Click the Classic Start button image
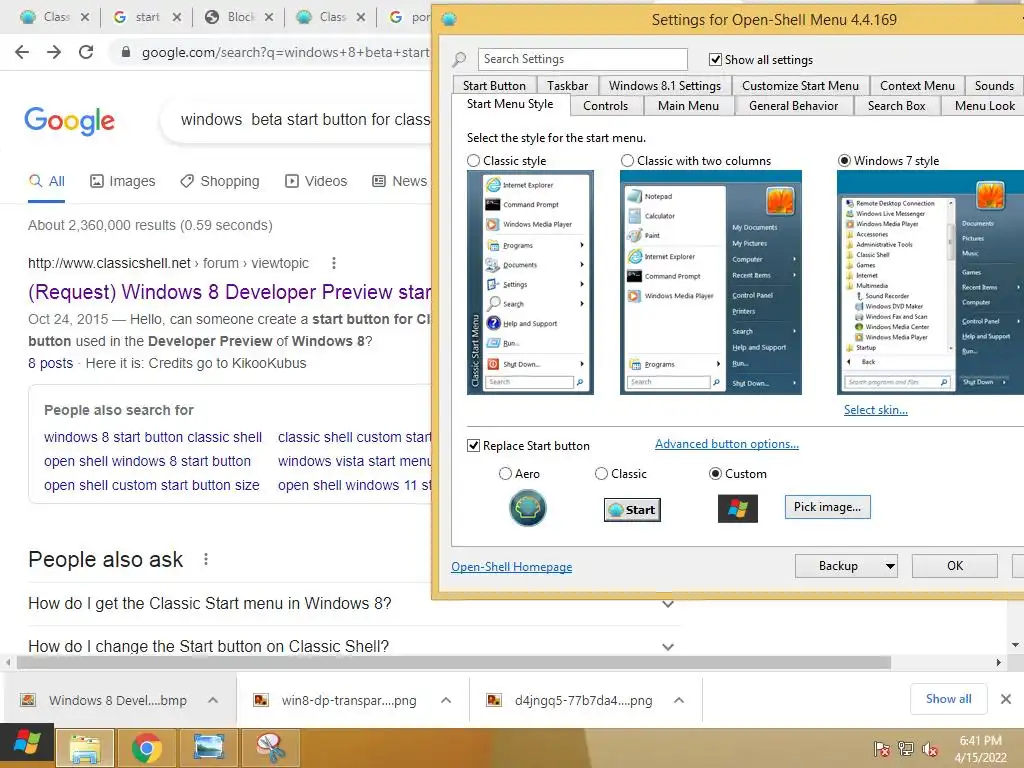The width and height of the screenshot is (1024, 768). (632, 509)
